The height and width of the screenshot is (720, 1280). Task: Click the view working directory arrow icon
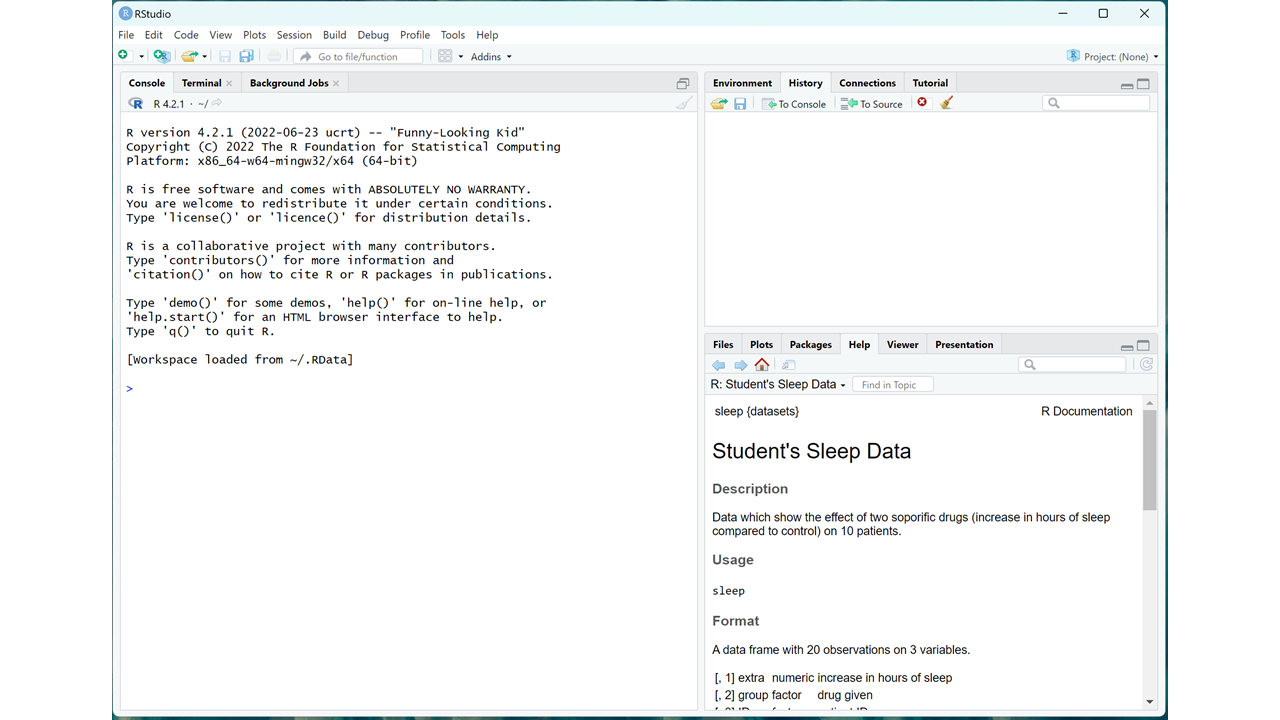(217, 103)
